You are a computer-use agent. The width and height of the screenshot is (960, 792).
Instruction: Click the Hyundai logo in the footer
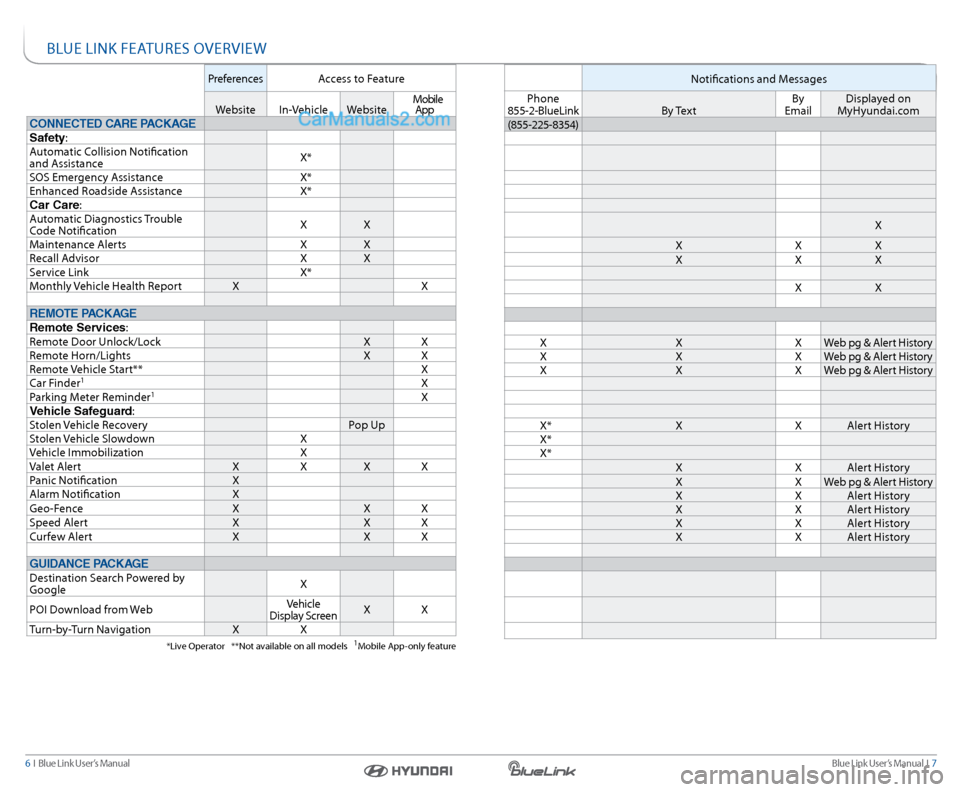408,771
